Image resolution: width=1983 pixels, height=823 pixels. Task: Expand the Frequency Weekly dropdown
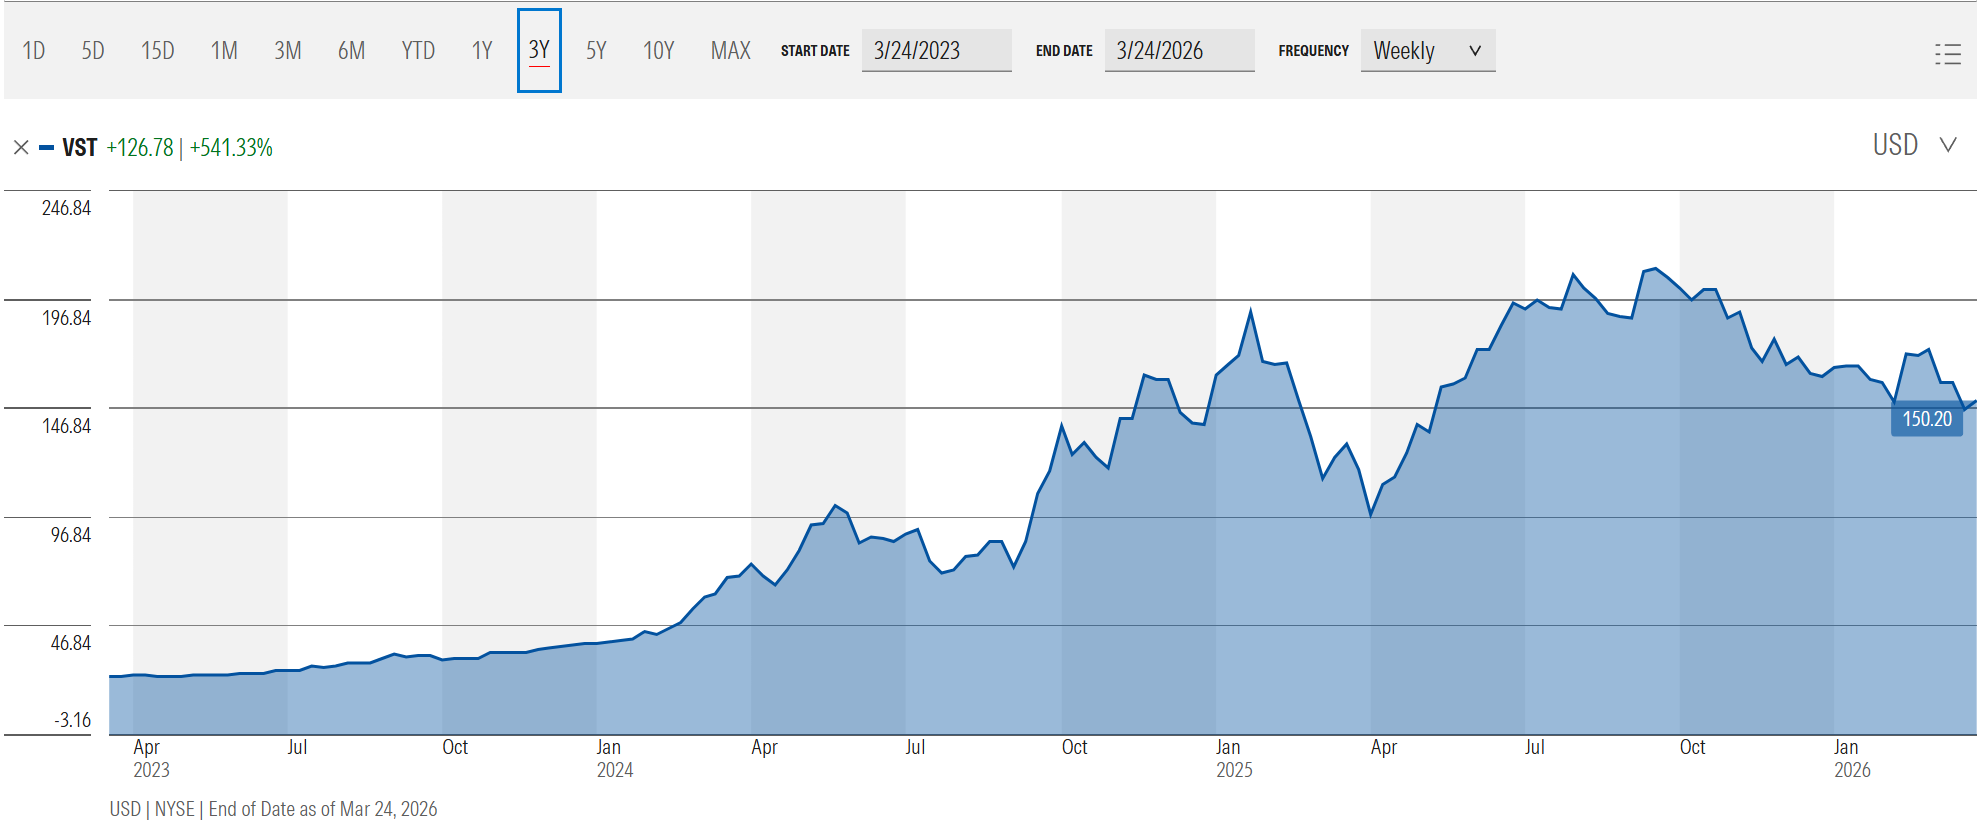1426,51
